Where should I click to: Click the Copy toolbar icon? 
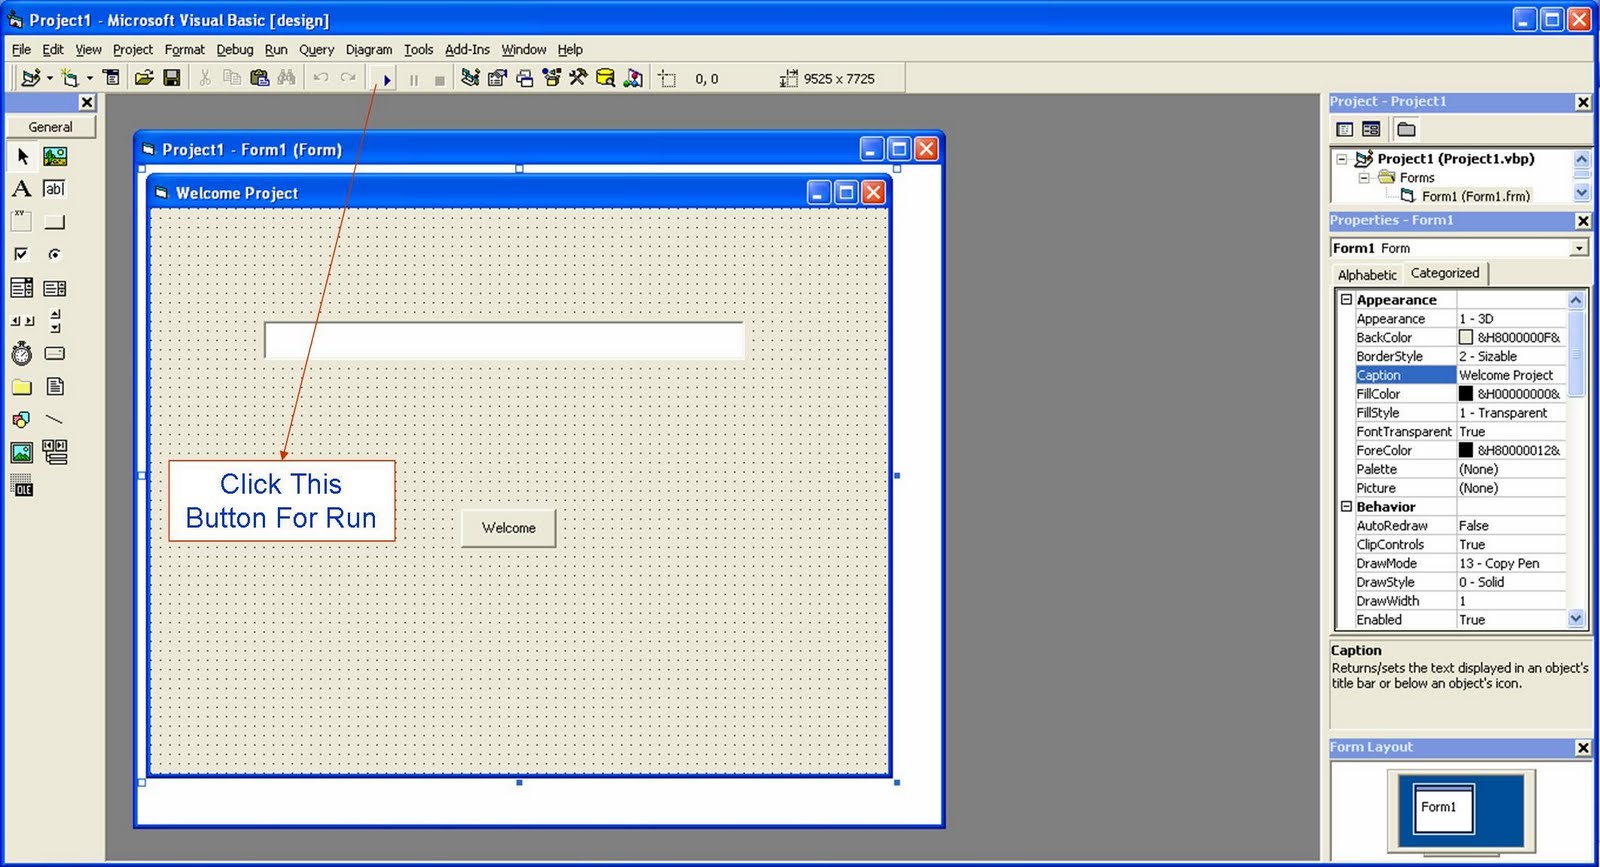232,78
